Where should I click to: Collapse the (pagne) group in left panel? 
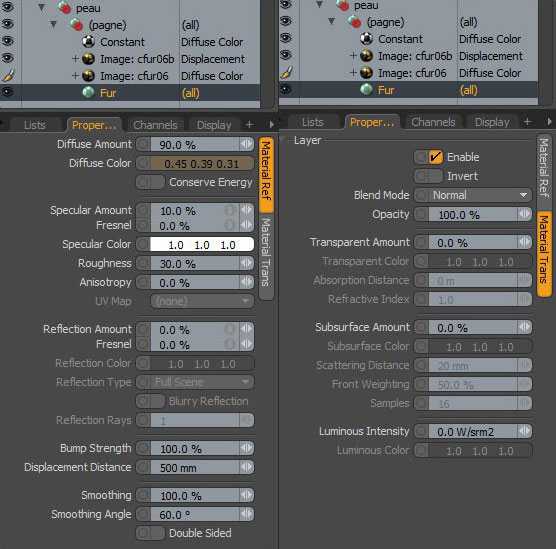click(53, 24)
